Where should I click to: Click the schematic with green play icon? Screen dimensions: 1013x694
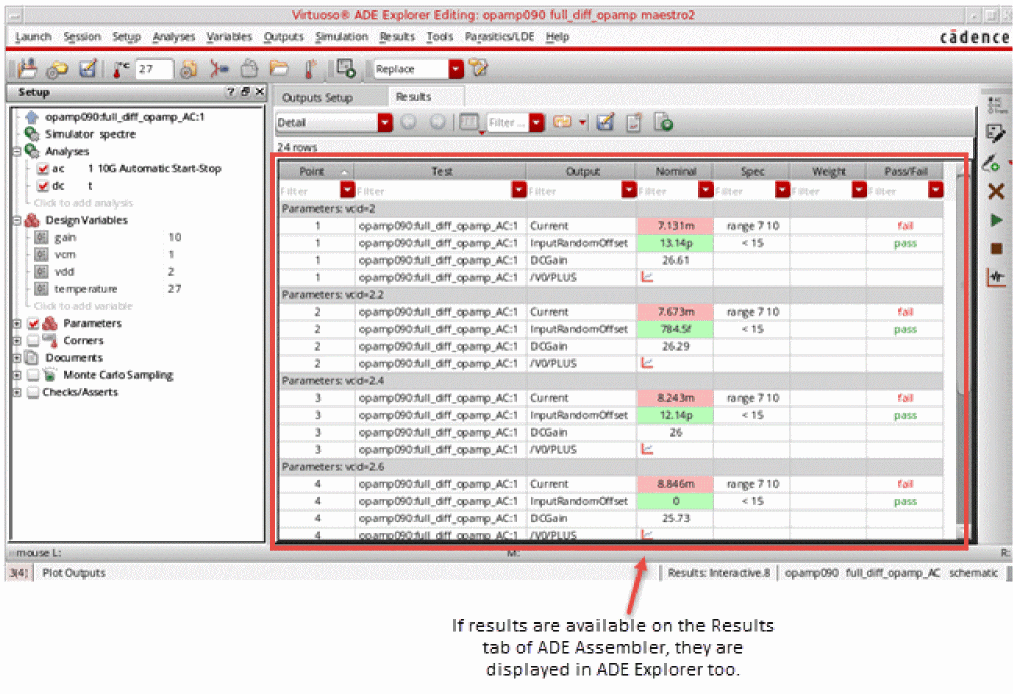point(346,68)
